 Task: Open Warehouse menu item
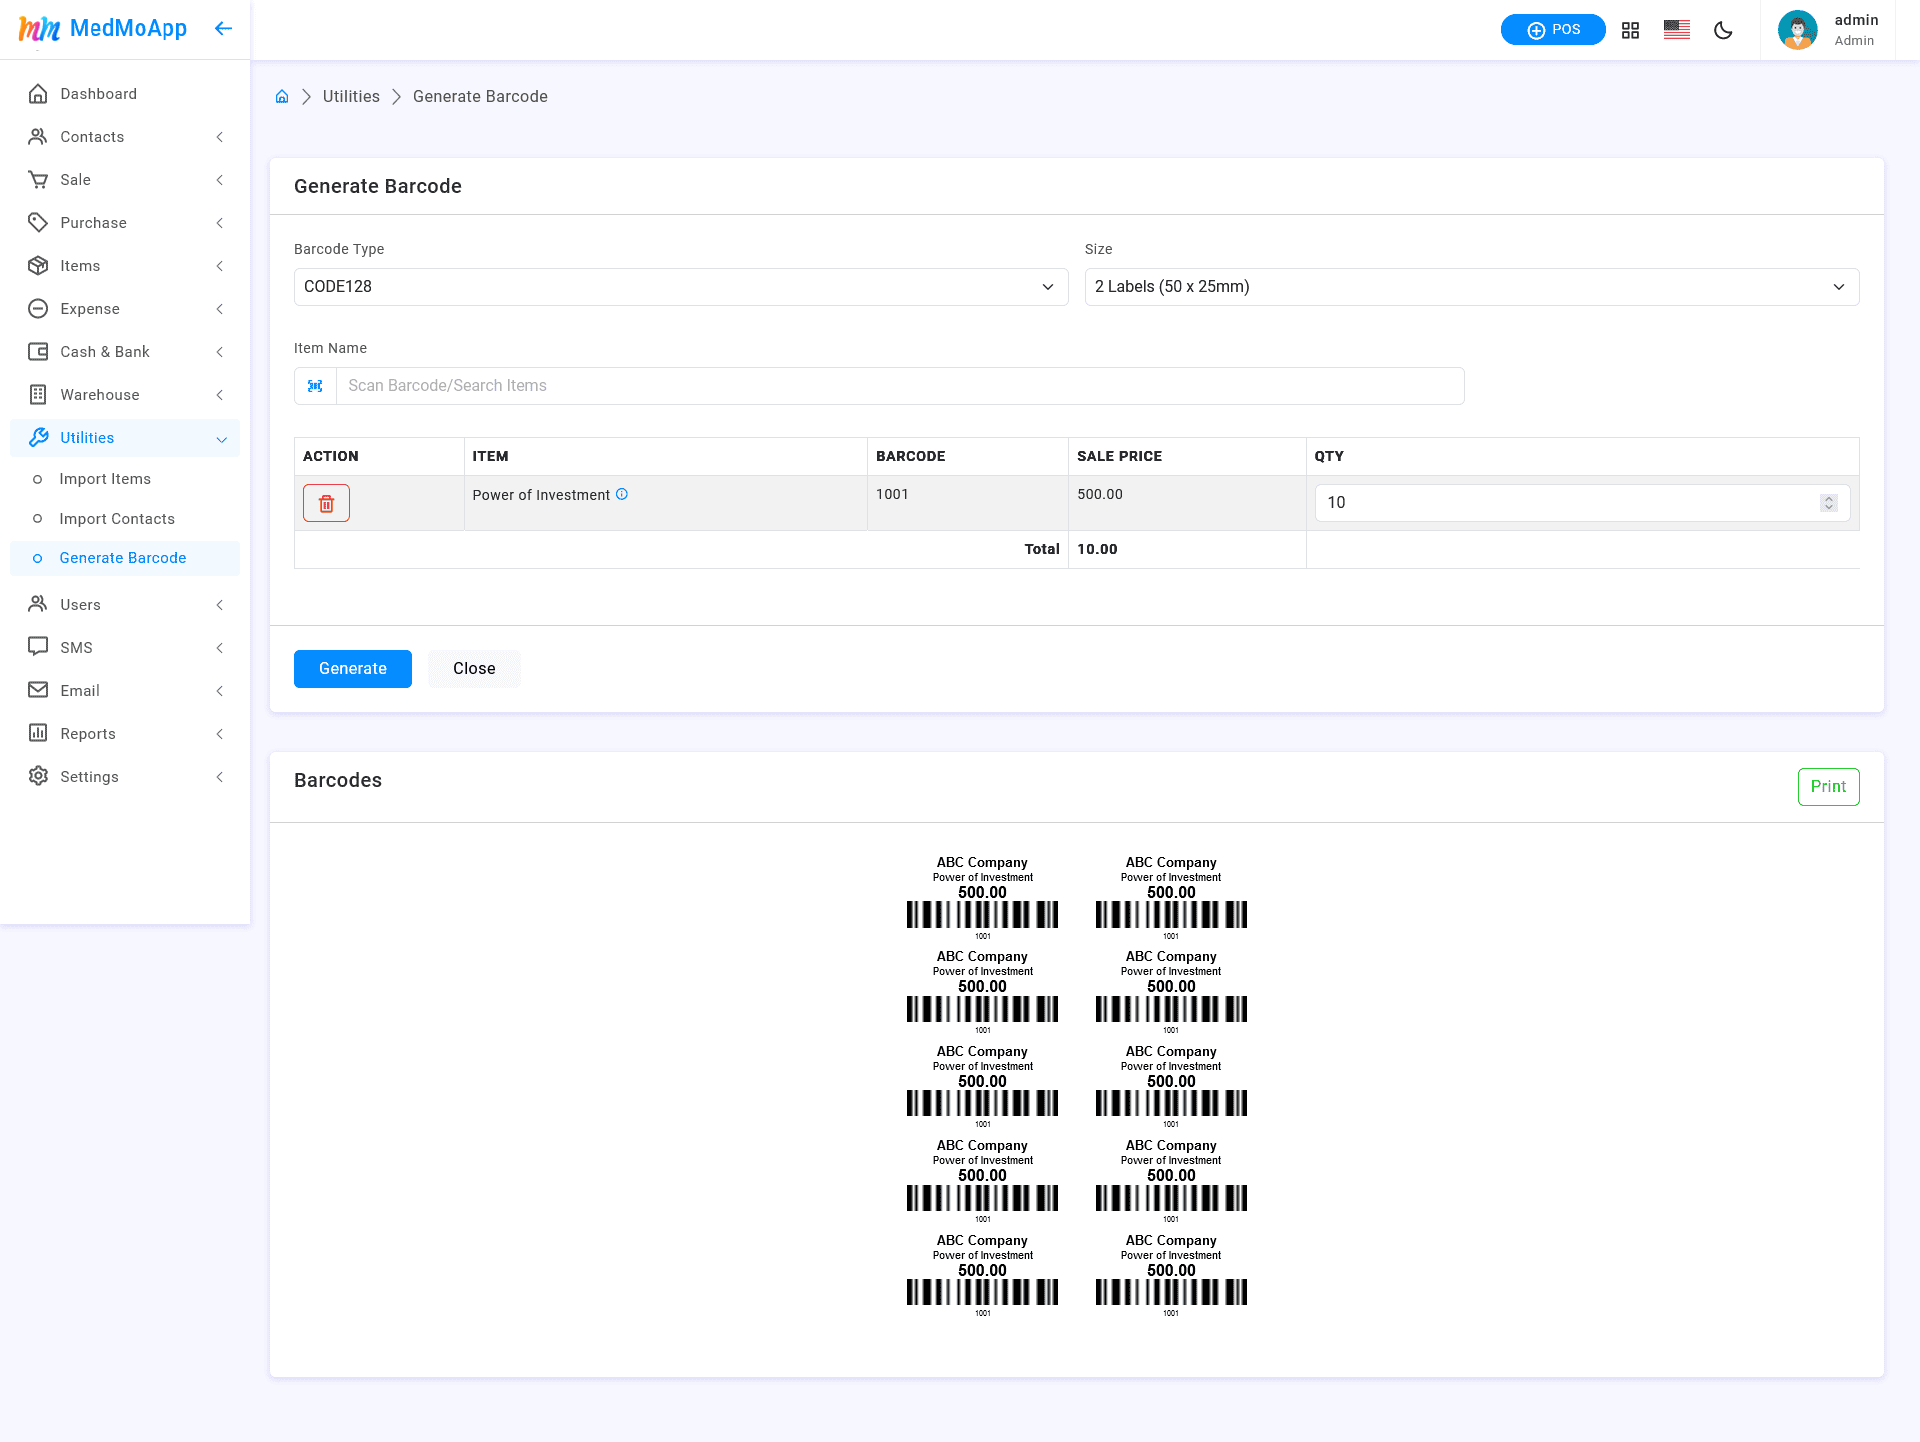(x=125, y=395)
